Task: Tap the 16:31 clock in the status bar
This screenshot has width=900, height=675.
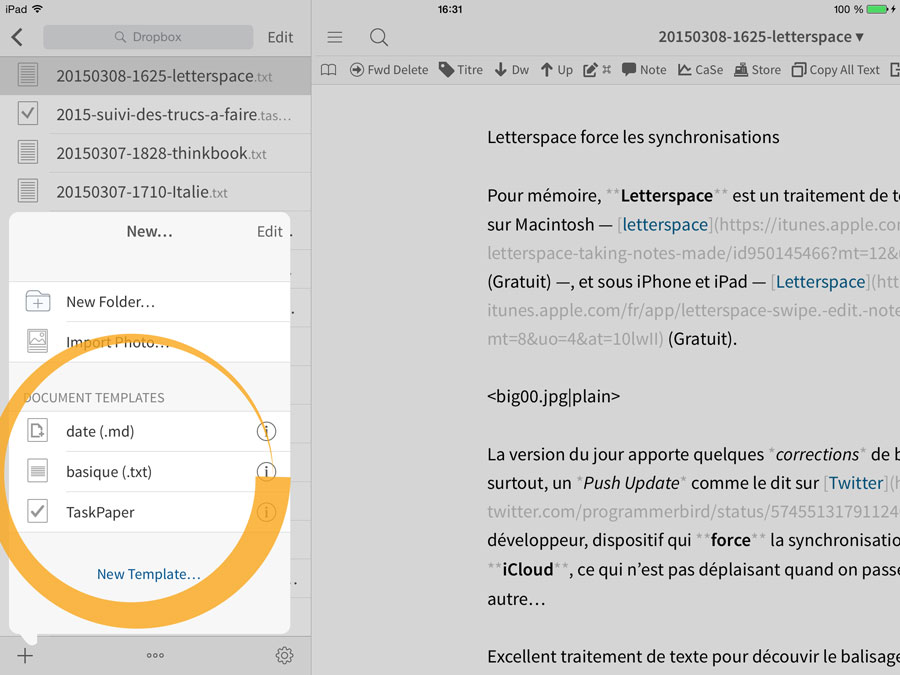Action: [x=450, y=9]
